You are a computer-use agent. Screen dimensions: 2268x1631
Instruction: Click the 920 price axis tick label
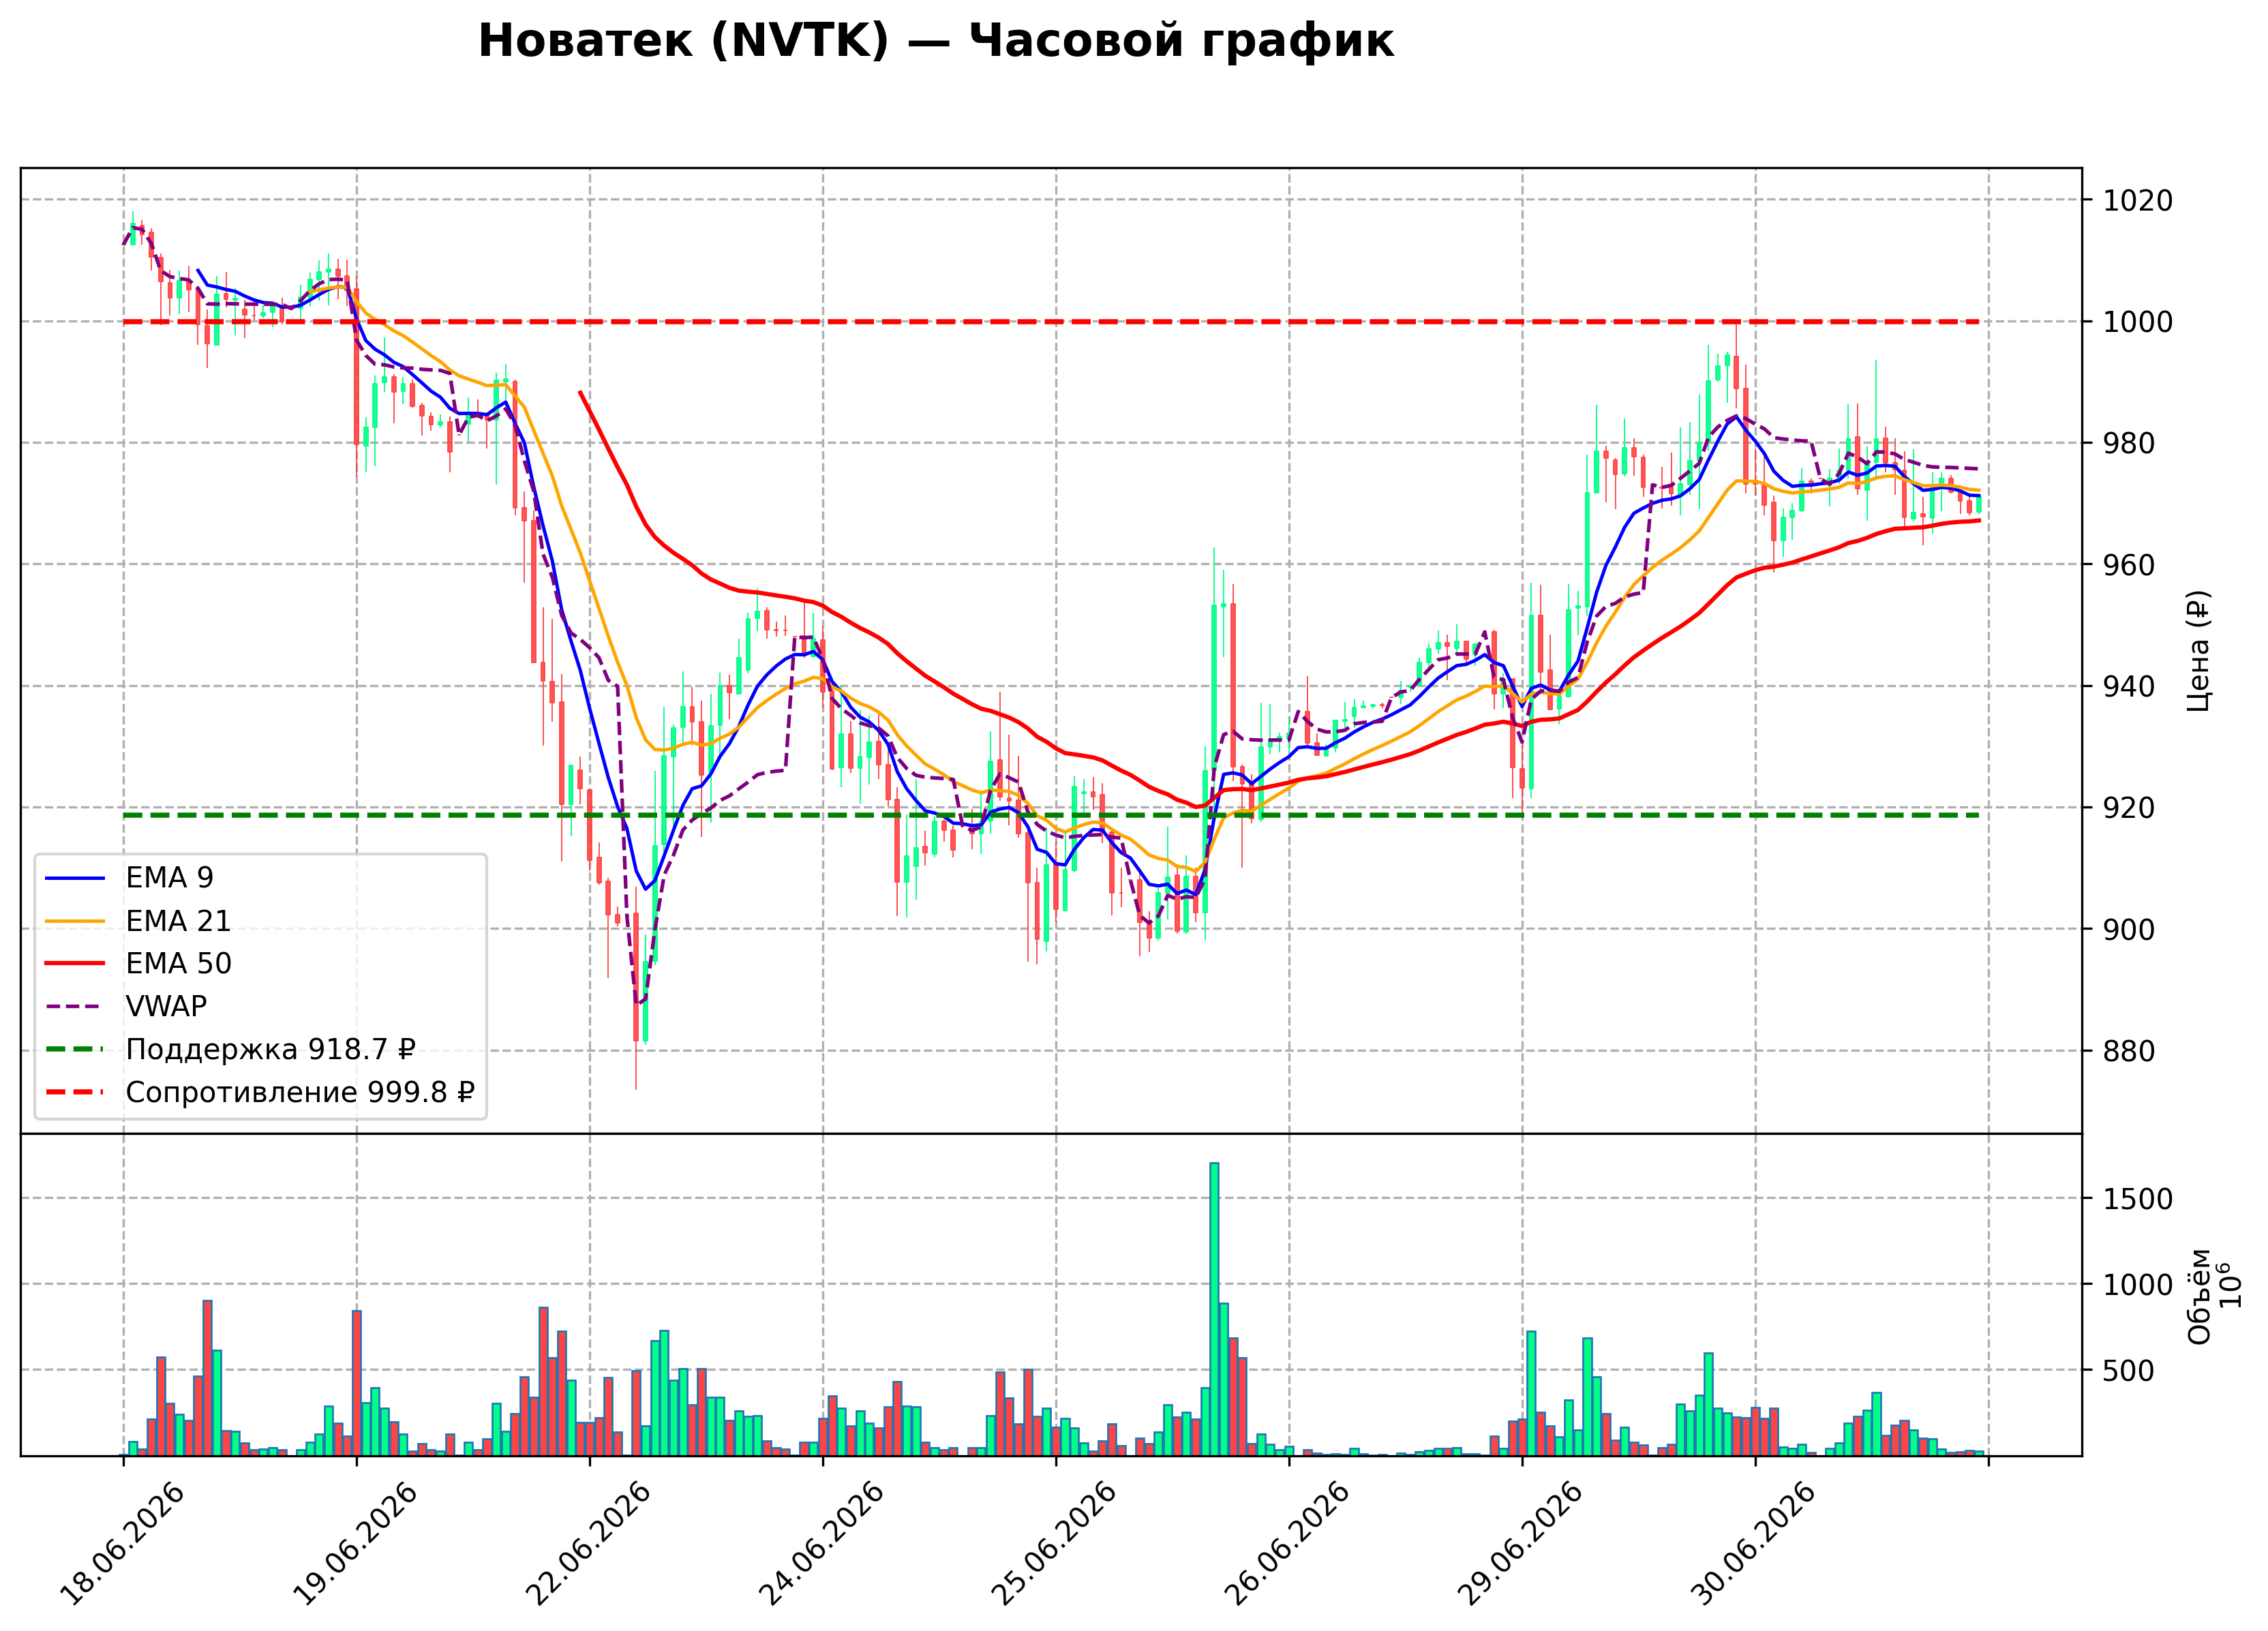(2129, 808)
